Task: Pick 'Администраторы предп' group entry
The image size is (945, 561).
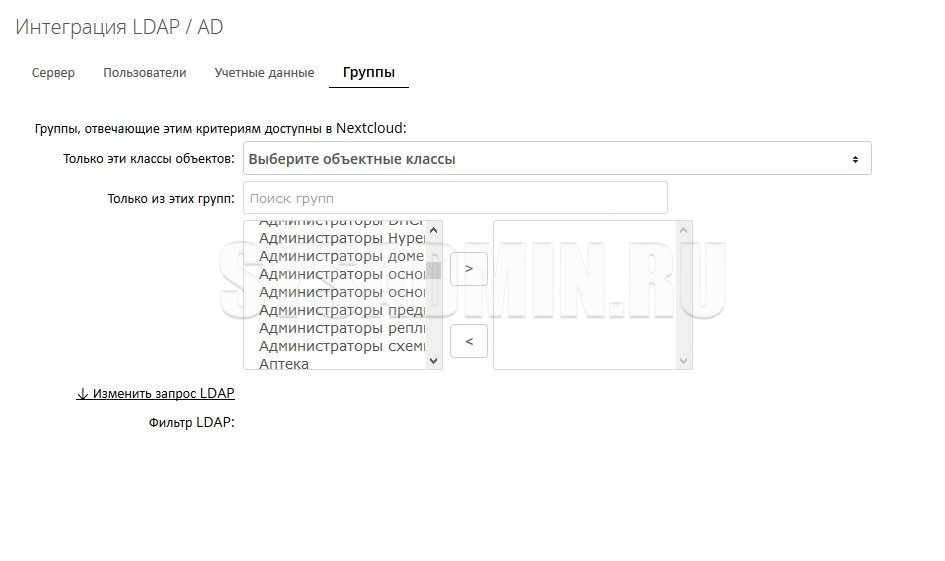Action: pos(341,310)
